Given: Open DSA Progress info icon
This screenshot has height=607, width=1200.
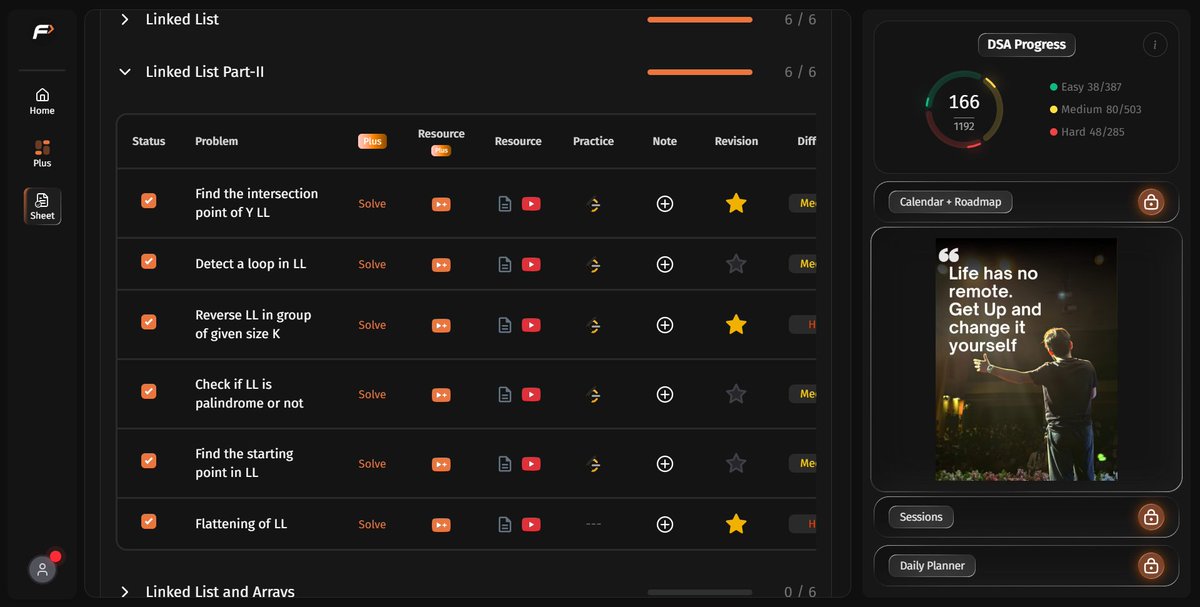Looking at the screenshot, I should coord(1154,44).
